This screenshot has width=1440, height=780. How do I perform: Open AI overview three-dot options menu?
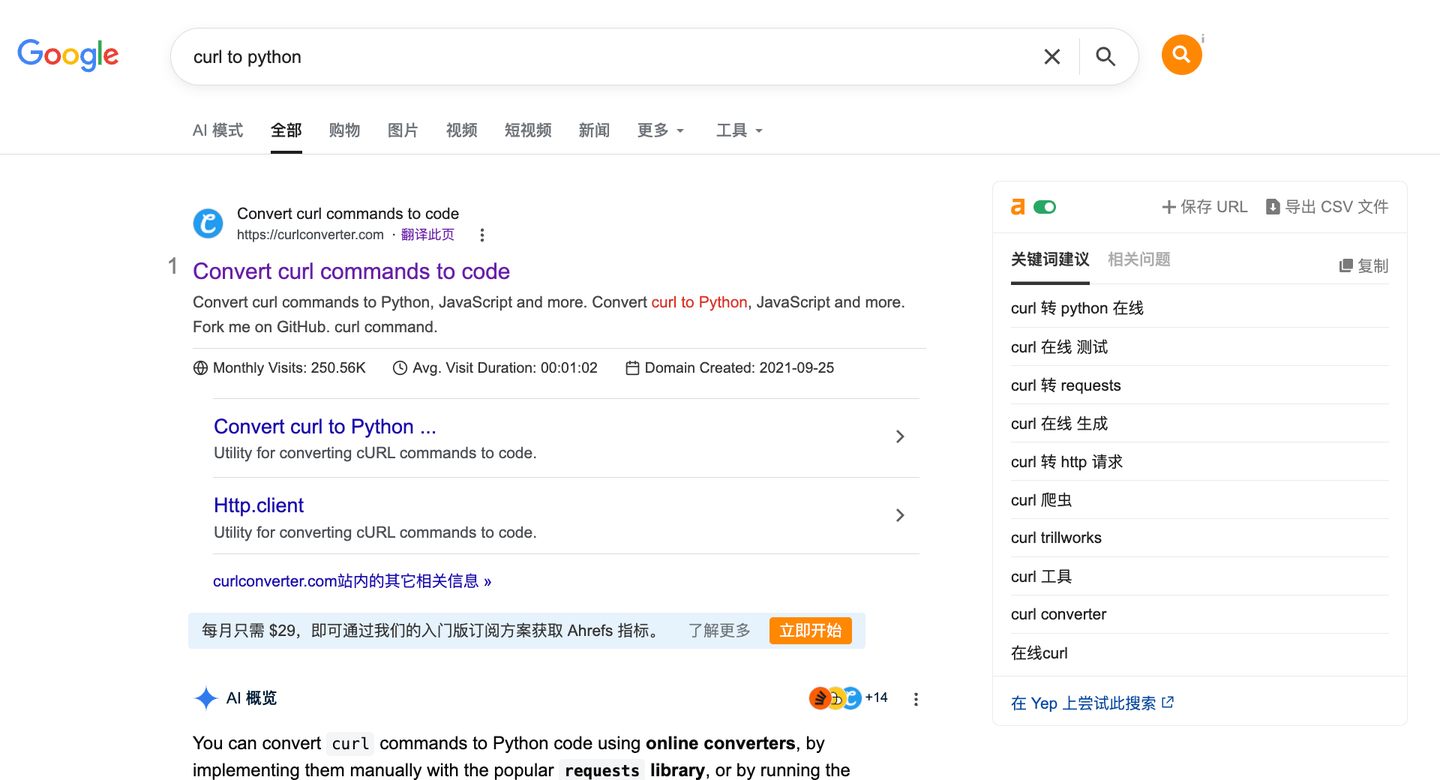click(x=916, y=700)
